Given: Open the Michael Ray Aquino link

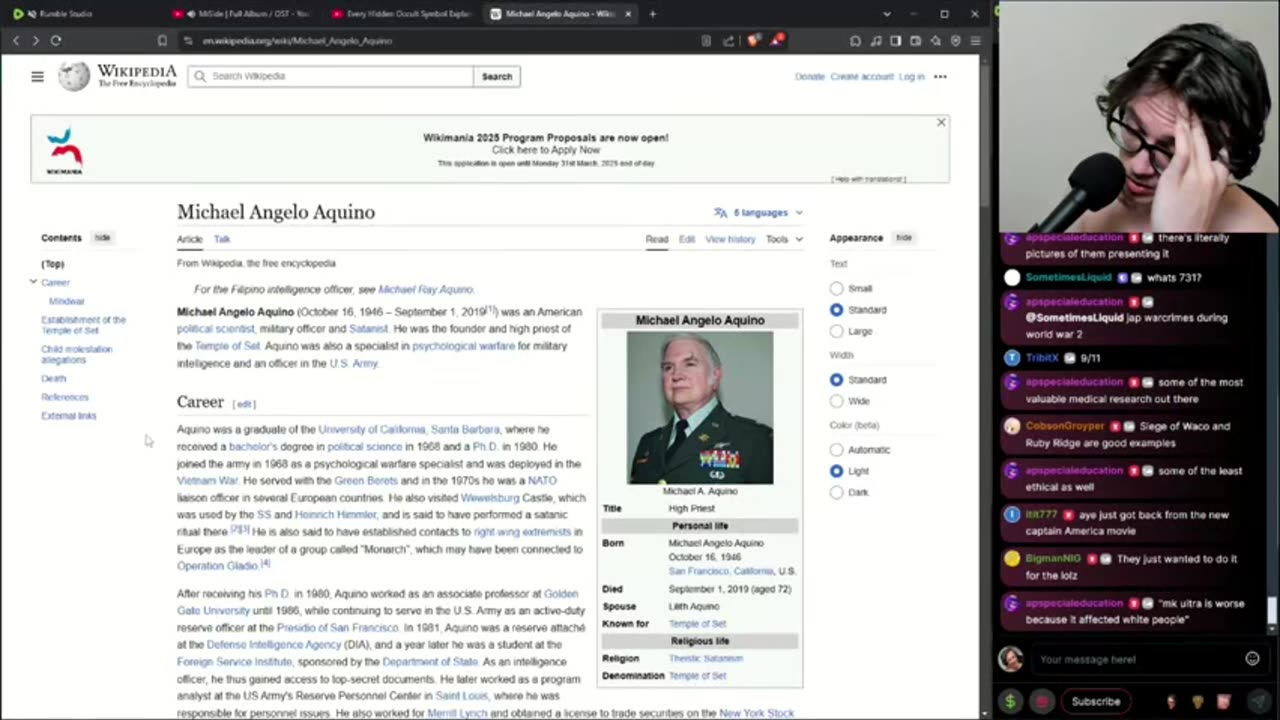Looking at the screenshot, I should tap(425, 289).
